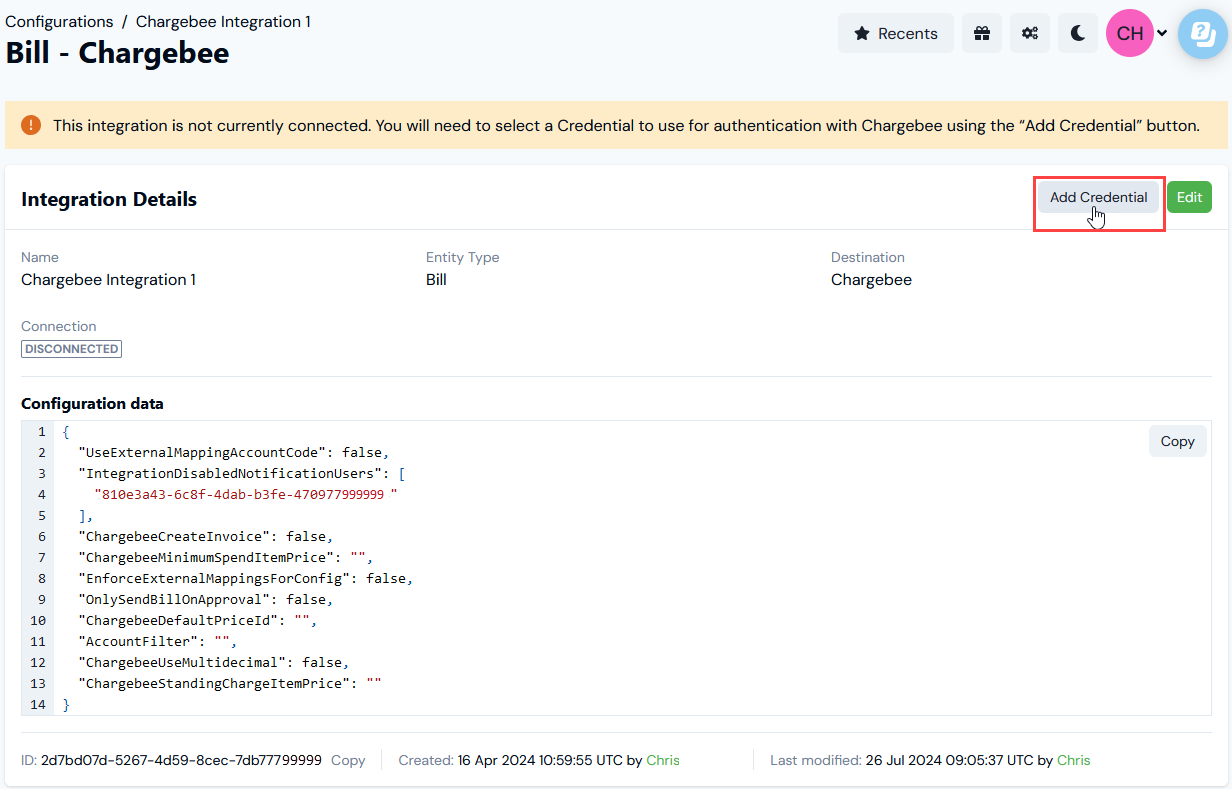This screenshot has width=1232, height=789.
Task: Click the Chargebee Integration 1 breadcrumb
Action: pyautogui.click(x=222, y=21)
